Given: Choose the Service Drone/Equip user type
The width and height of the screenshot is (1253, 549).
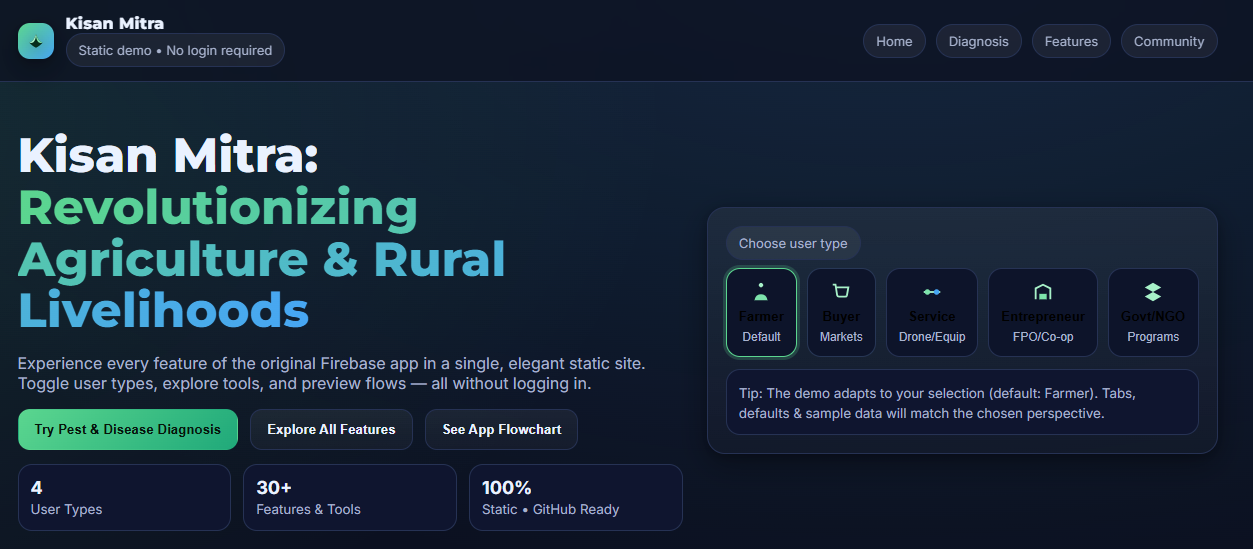Looking at the screenshot, I should tap(932, 313).
